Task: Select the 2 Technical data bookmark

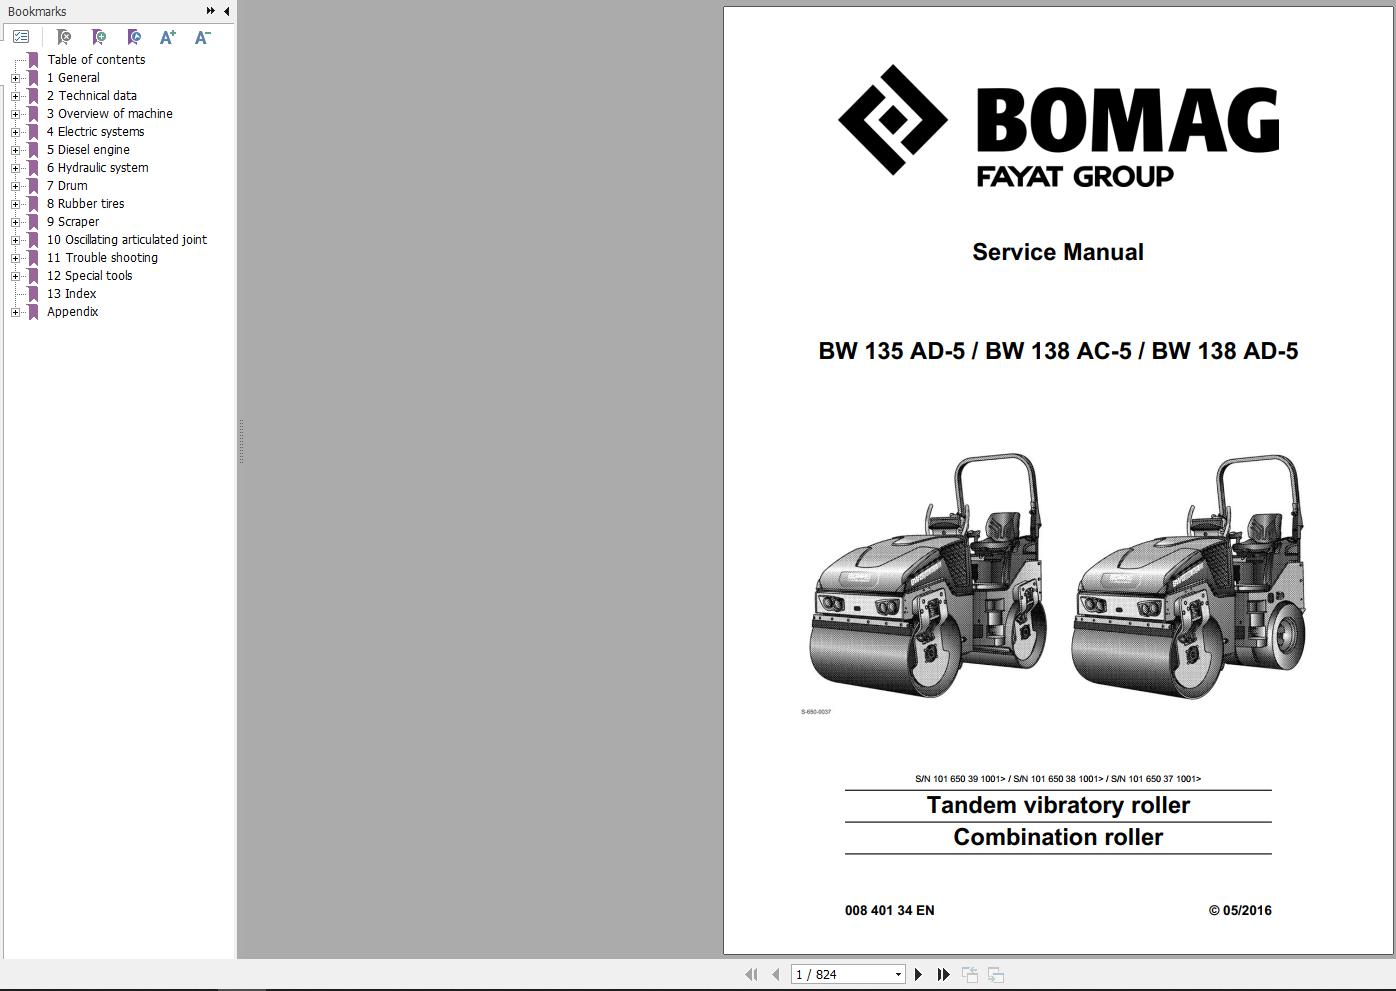Action: [x=92, y=96]
